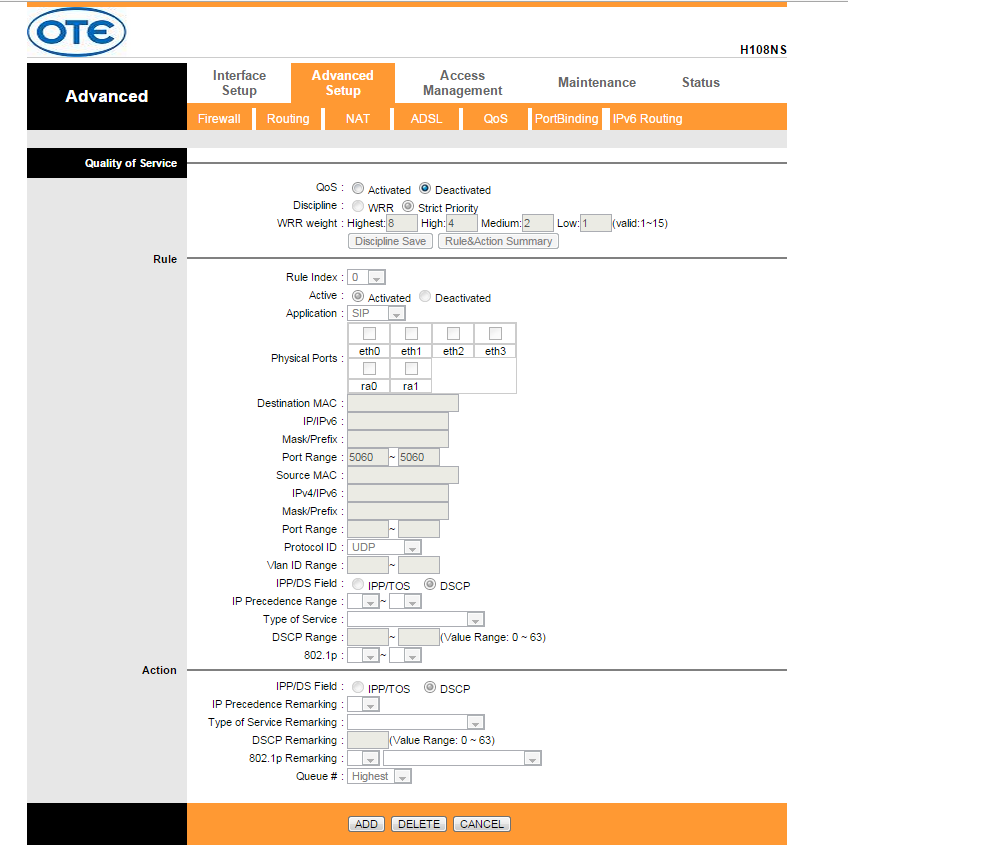1008x855 pixels.
Task: Select IPP/TOS in Rule section
Action: coord(358,584)
